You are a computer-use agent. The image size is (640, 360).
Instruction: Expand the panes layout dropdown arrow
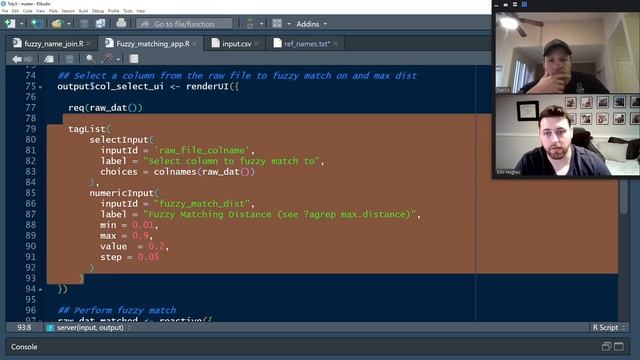point(289,24)
